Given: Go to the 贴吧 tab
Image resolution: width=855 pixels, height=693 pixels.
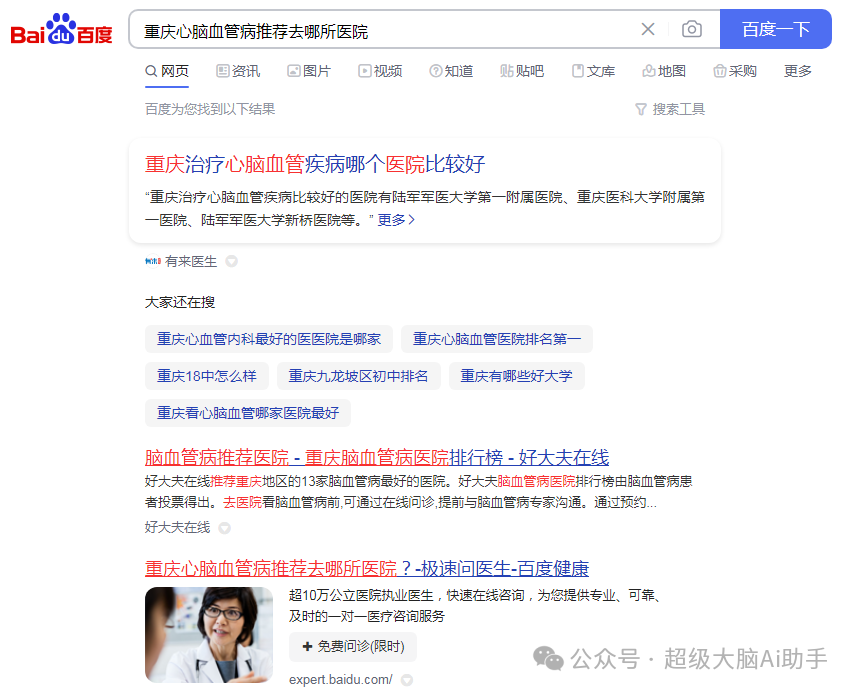Looking at the screenshot, I should (522, 71).
